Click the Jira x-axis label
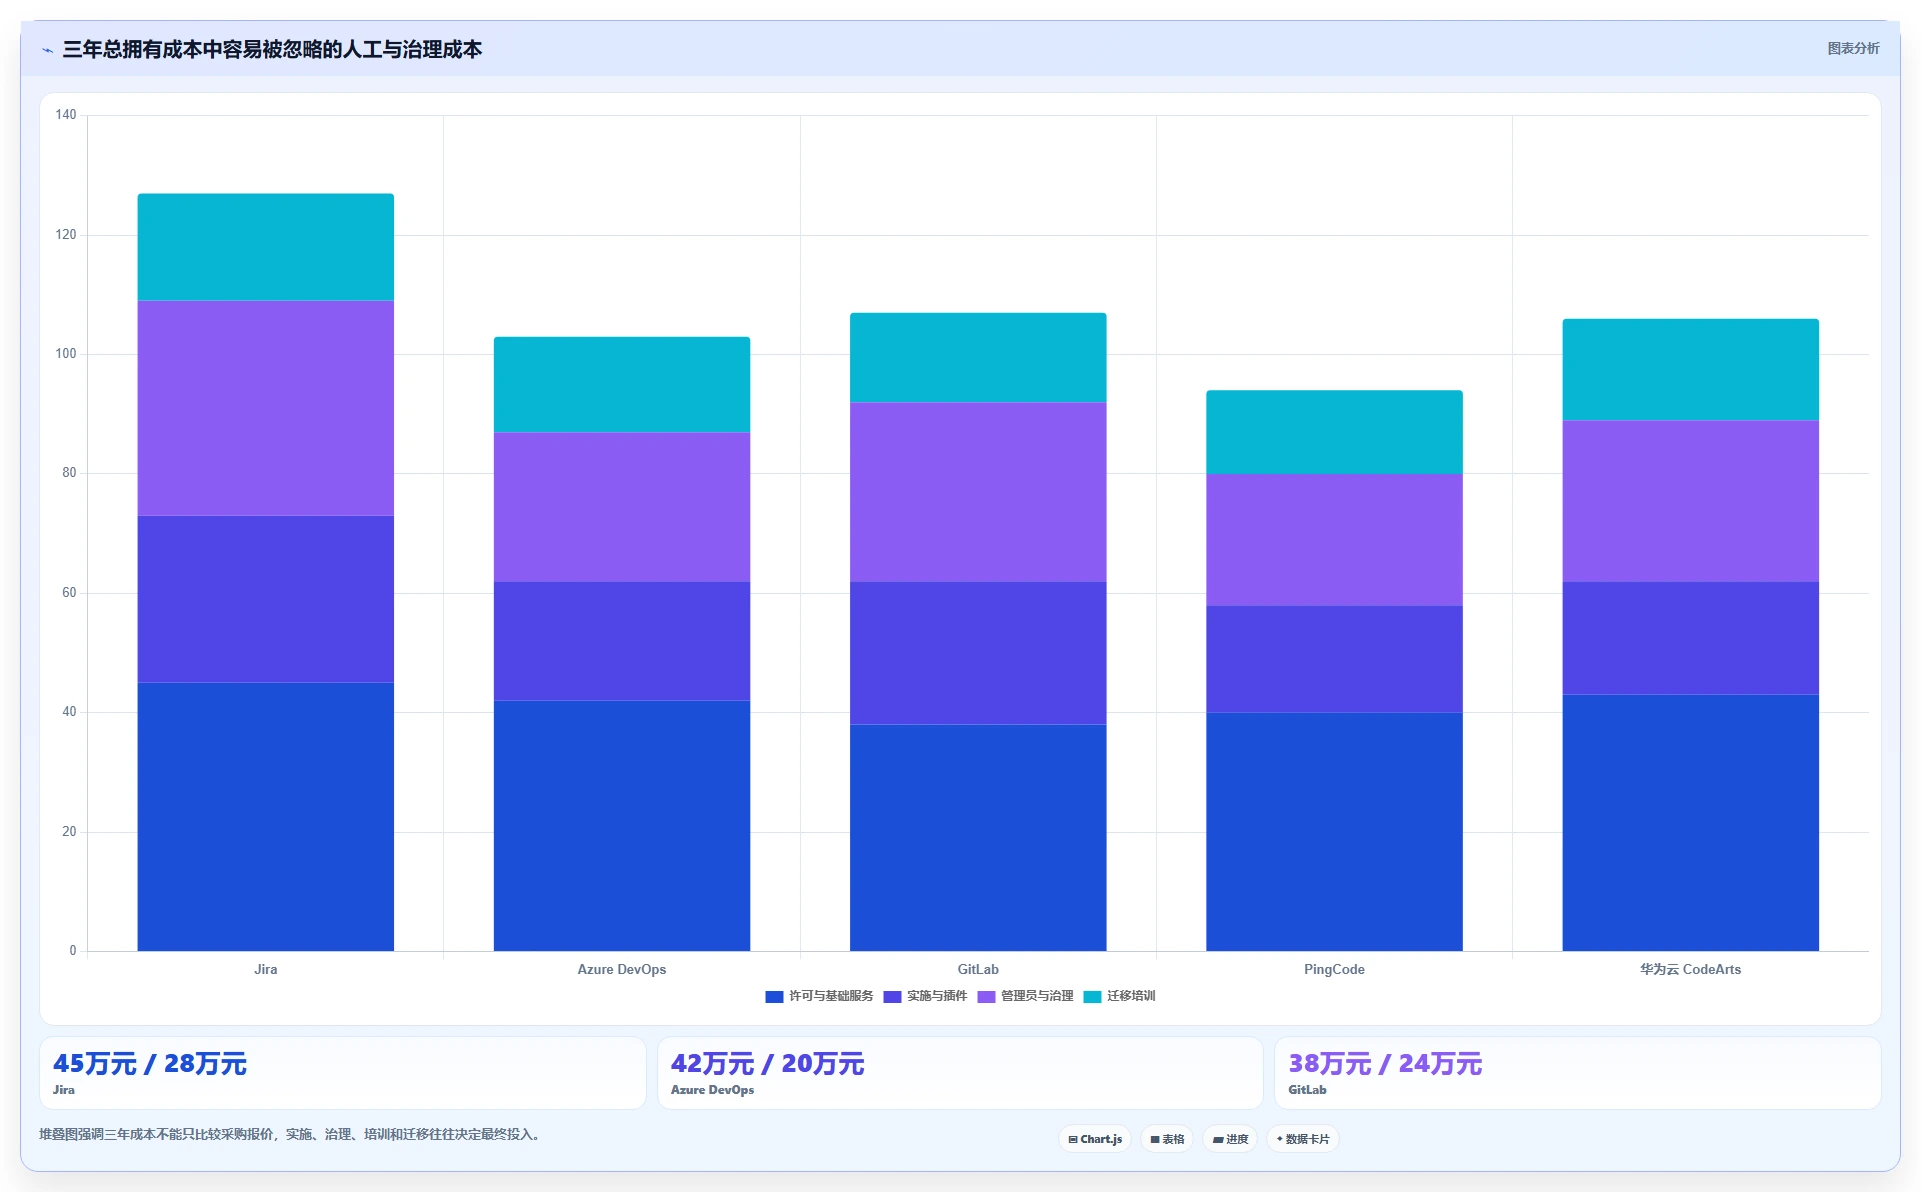The width and height of the screenshot is (1921, 1192). (x=266, y=969)
